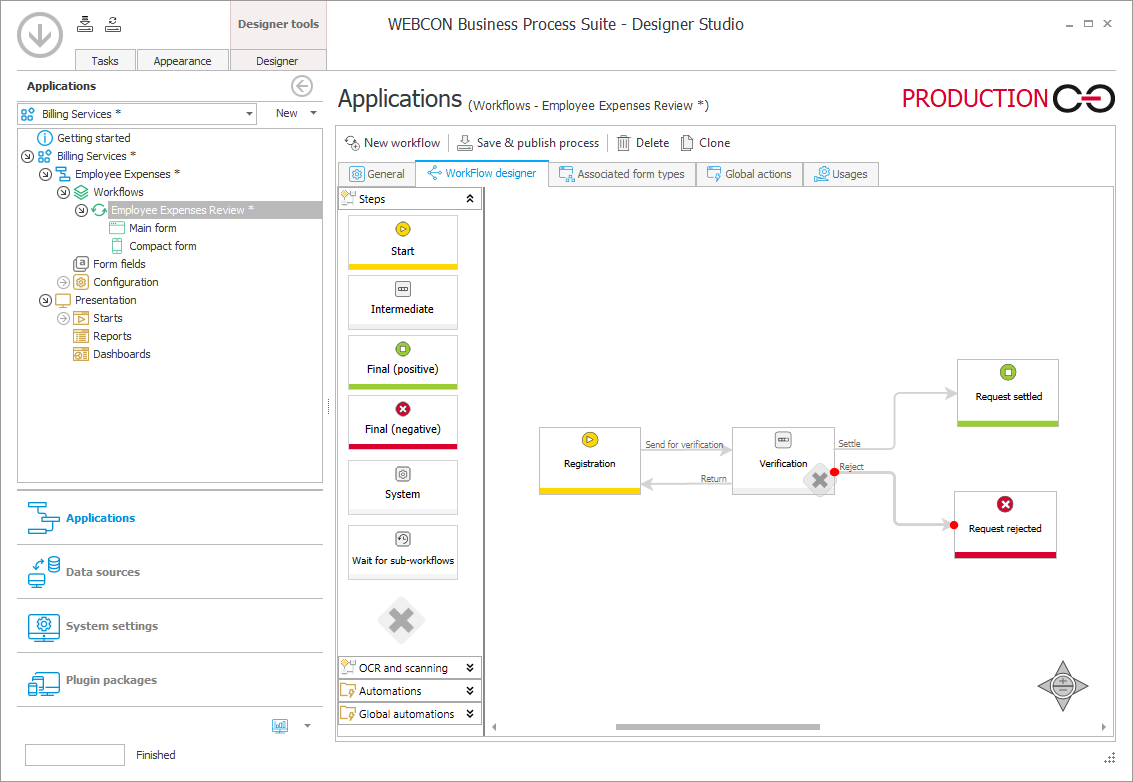Viewport: 1133px width, 782px height.
Task: Click the Getting started info icon
Action: [x=45, y=138]
